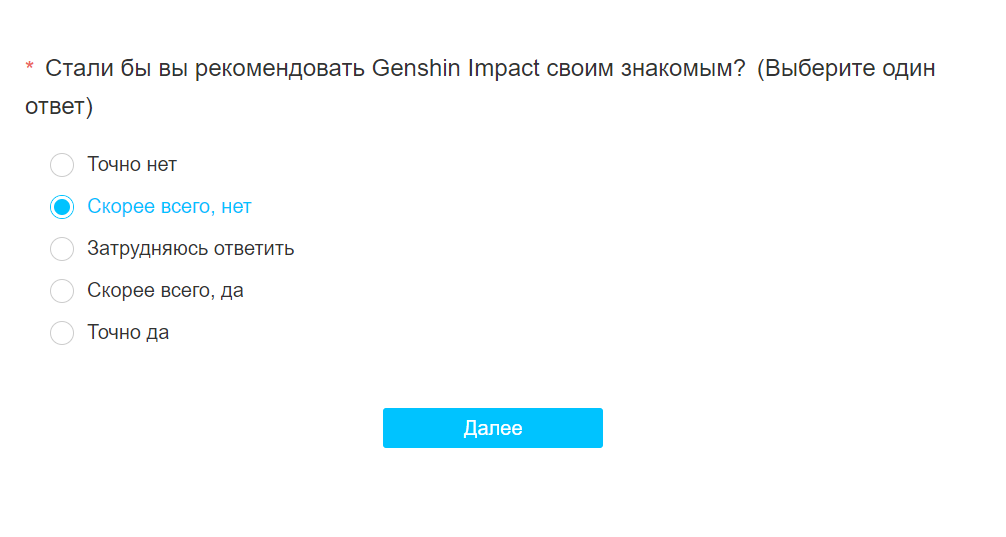Click the word "ответ)" on the second question line
The image size is (1006, 537).
pos(58,106)
